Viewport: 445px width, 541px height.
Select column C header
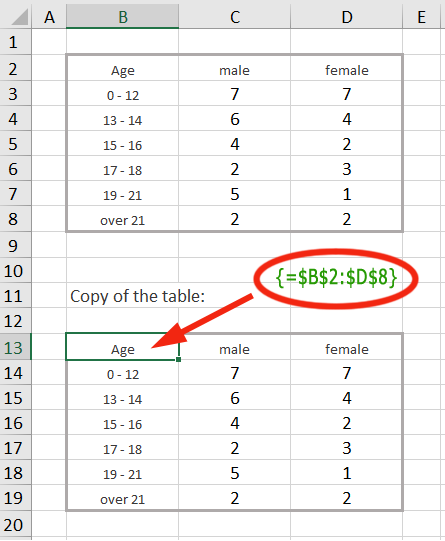tap(235, 17)
